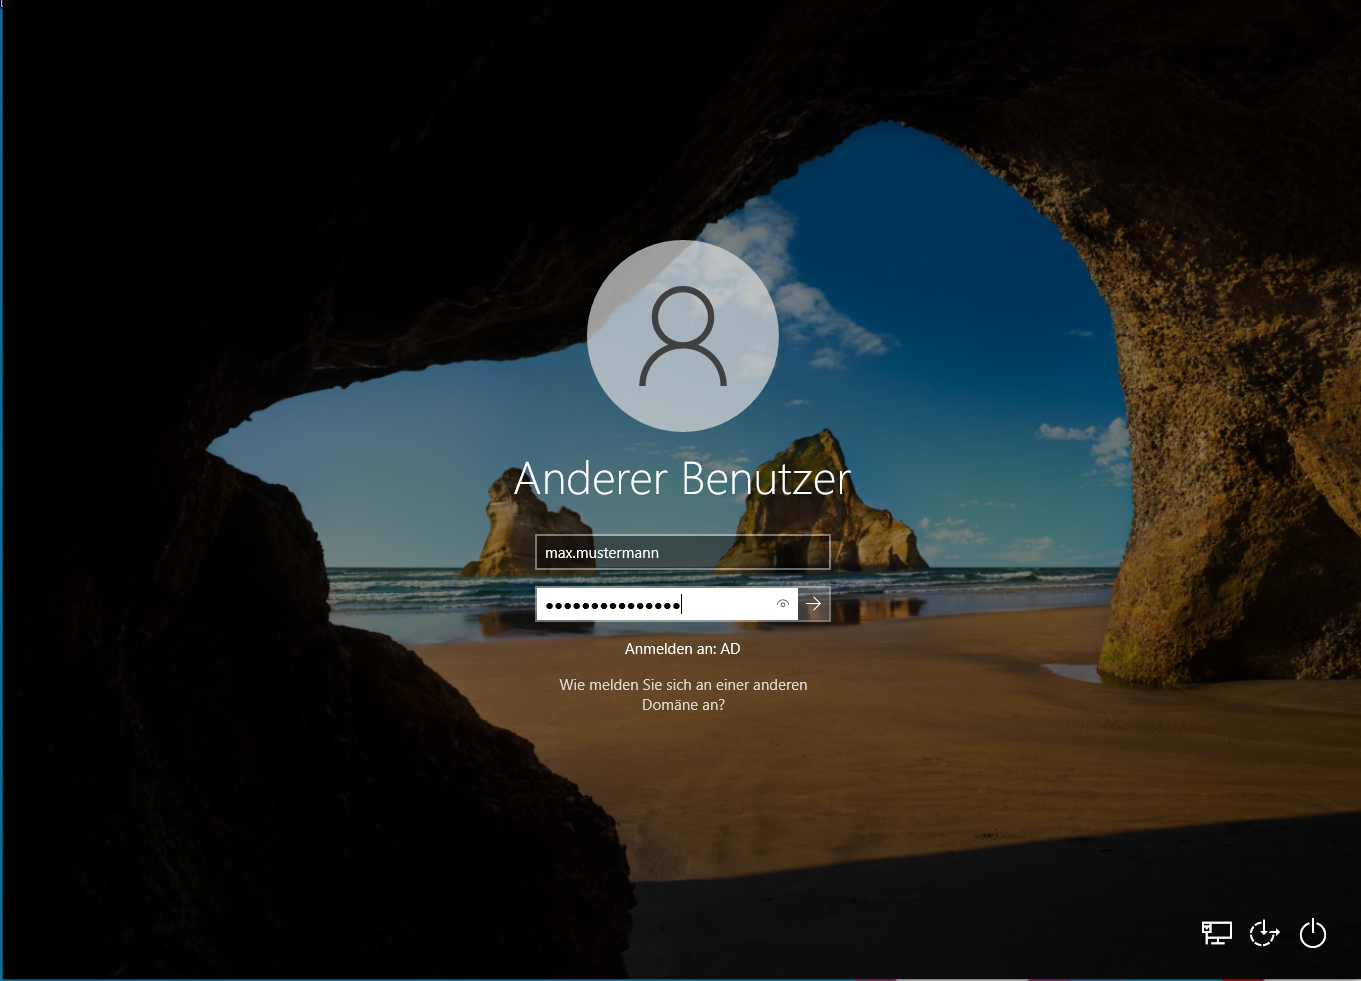This screenshot has width=1361, height=981.
Task: Open the Ease of Access icon
Action: tap(1264, 933)
